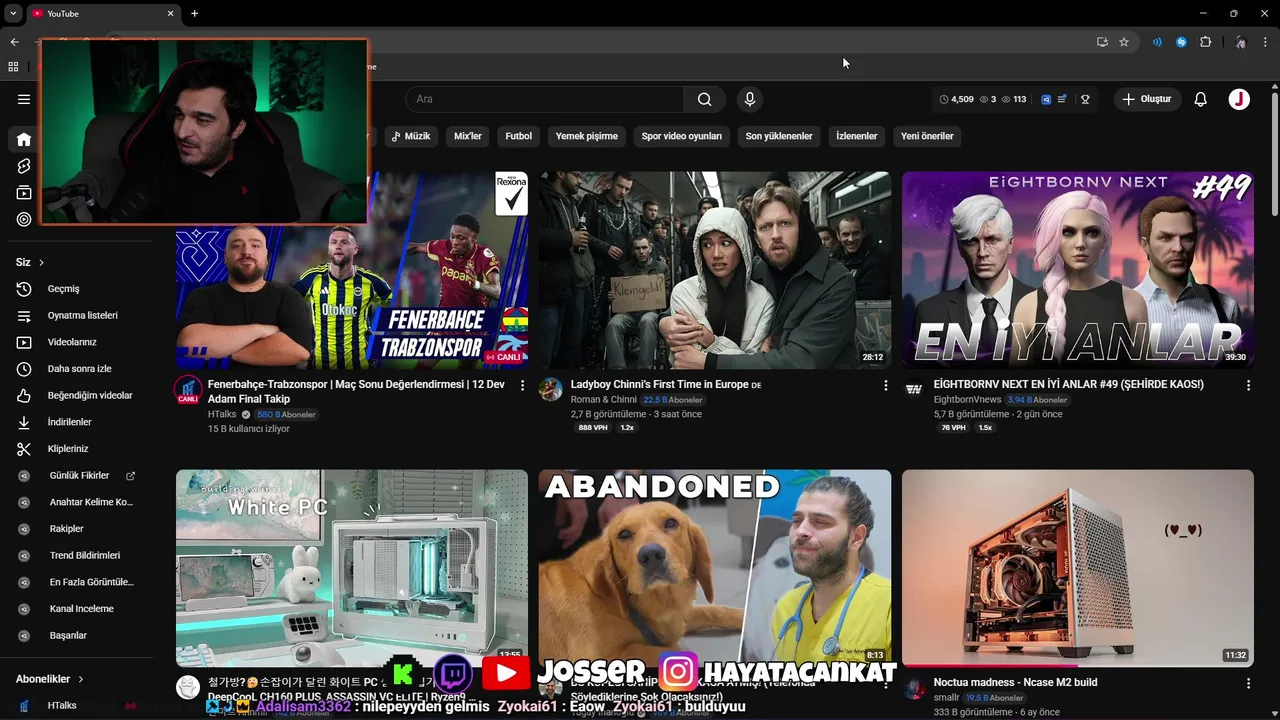Open Chrome profile avatar
1280x720 pixels.
coord(1241,42)
